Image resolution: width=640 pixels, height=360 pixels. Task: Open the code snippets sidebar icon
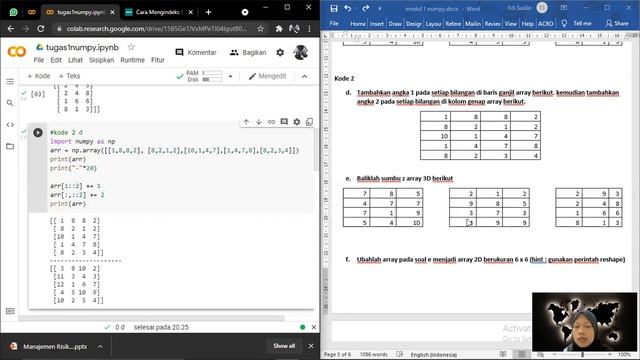point(10,124)
